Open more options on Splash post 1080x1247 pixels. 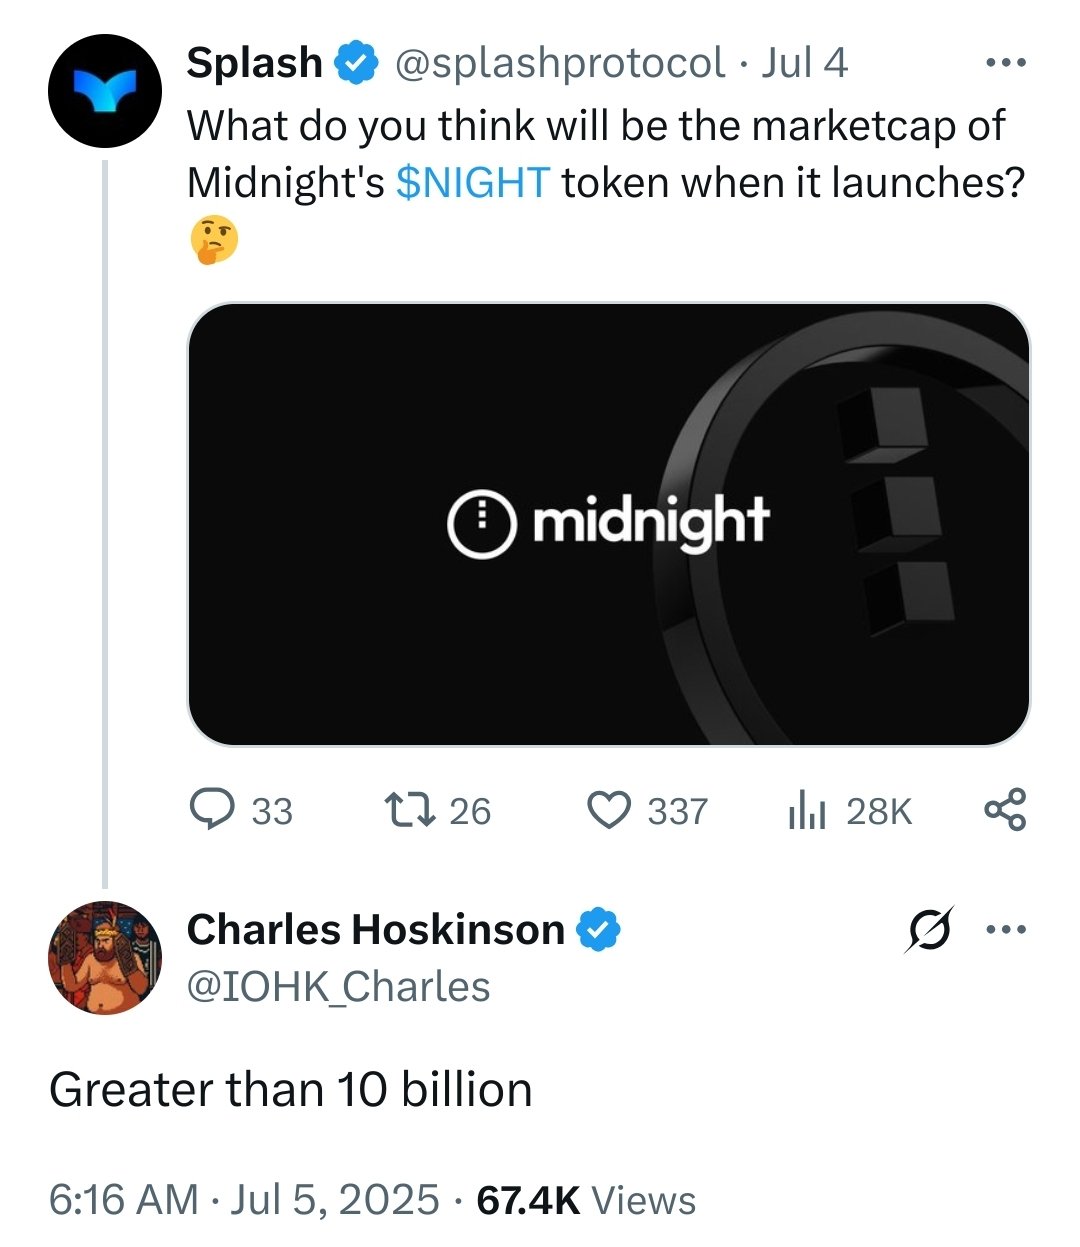click(x=1004, y=63)
